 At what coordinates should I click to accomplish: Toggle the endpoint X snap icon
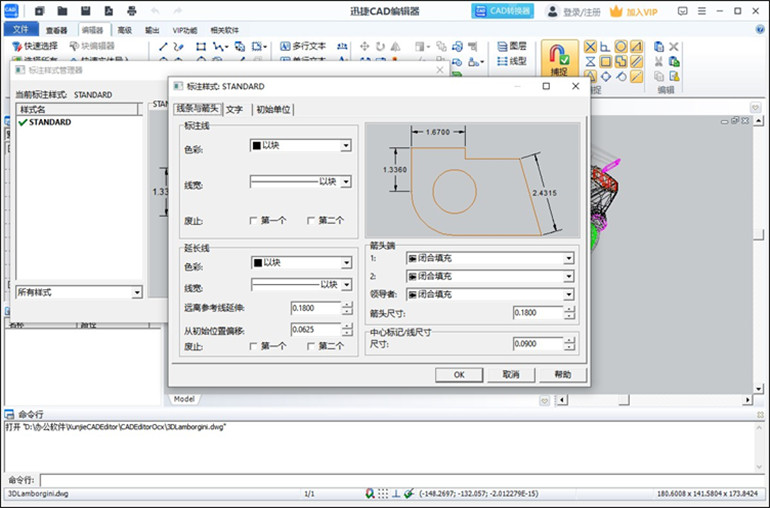pyautogui.click(x=590, y=47)
